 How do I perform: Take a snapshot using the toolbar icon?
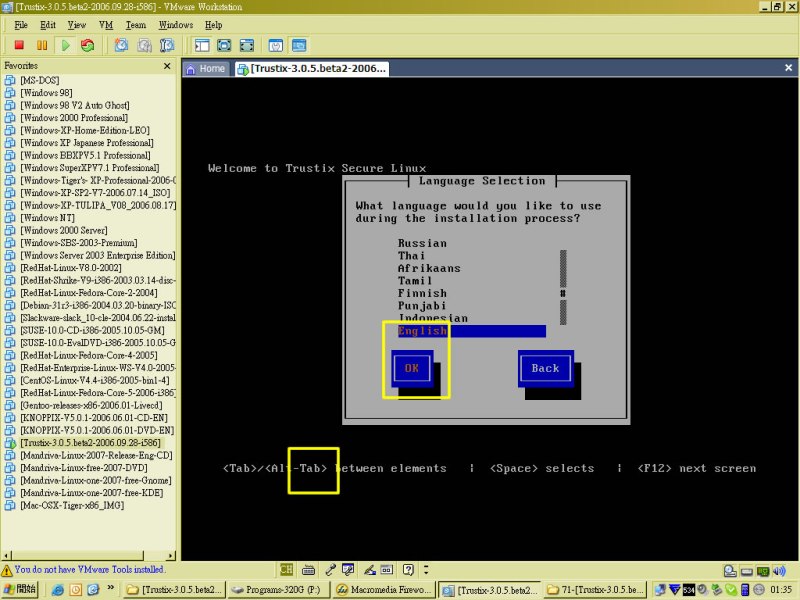point(121,45)
